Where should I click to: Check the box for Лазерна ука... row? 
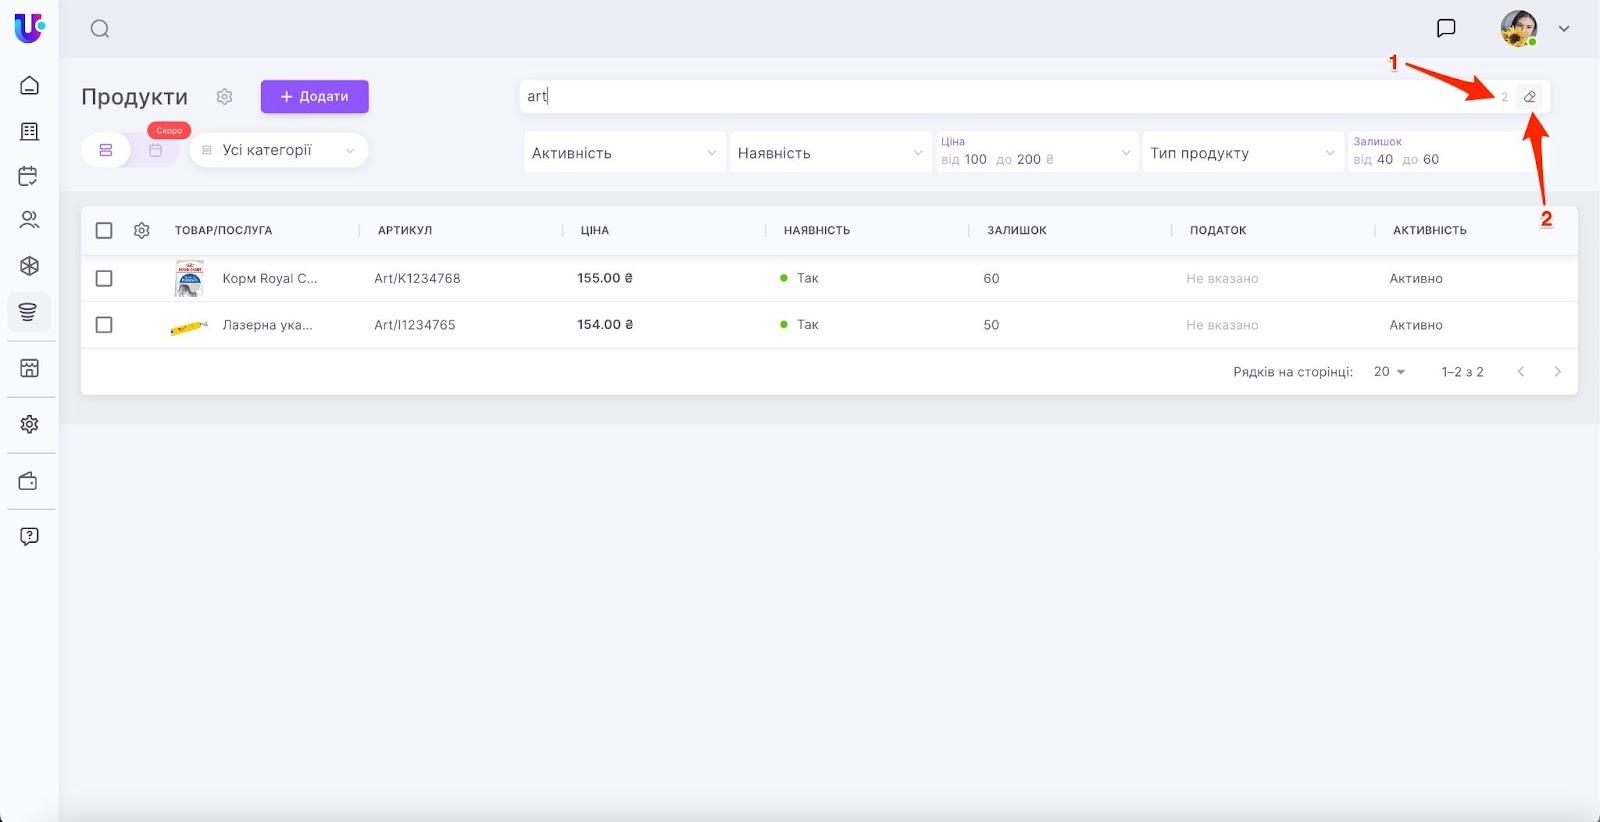pyautogui.click(x=104, y=325)
